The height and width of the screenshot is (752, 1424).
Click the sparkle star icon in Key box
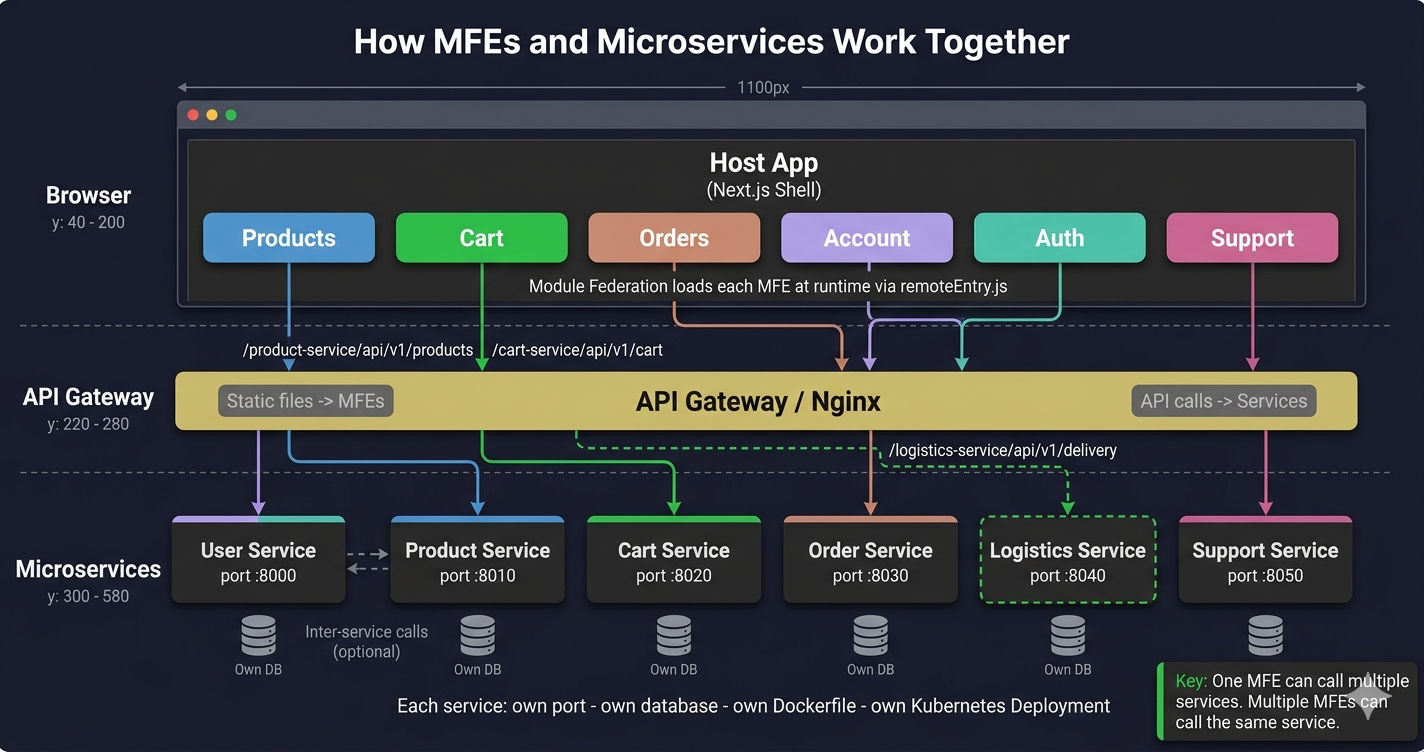(x=1368, y=695)
